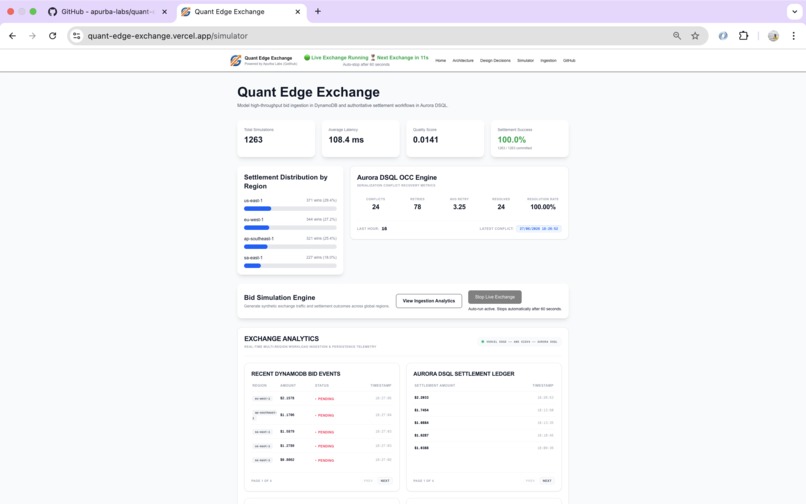
Task: Click the Settlement Success 100.0% value
Action: (x=511, y=140)
